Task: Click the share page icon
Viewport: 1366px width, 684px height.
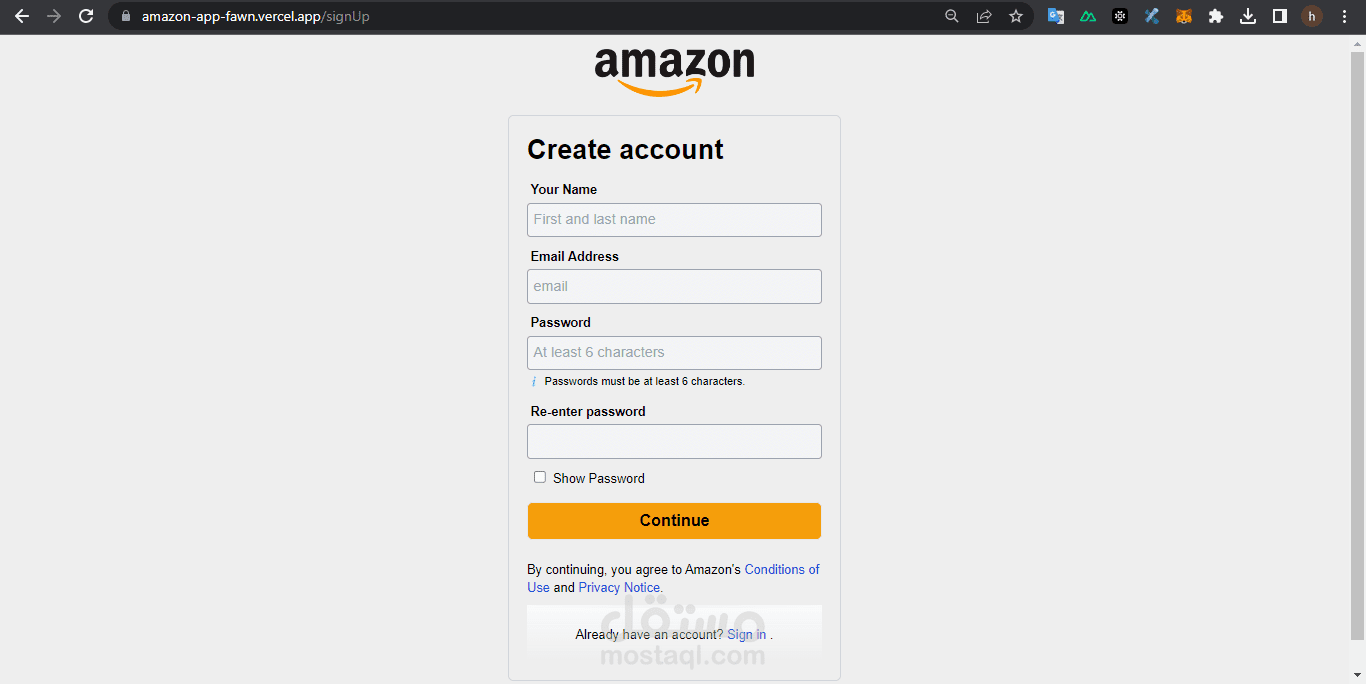Action: (984, 16)
